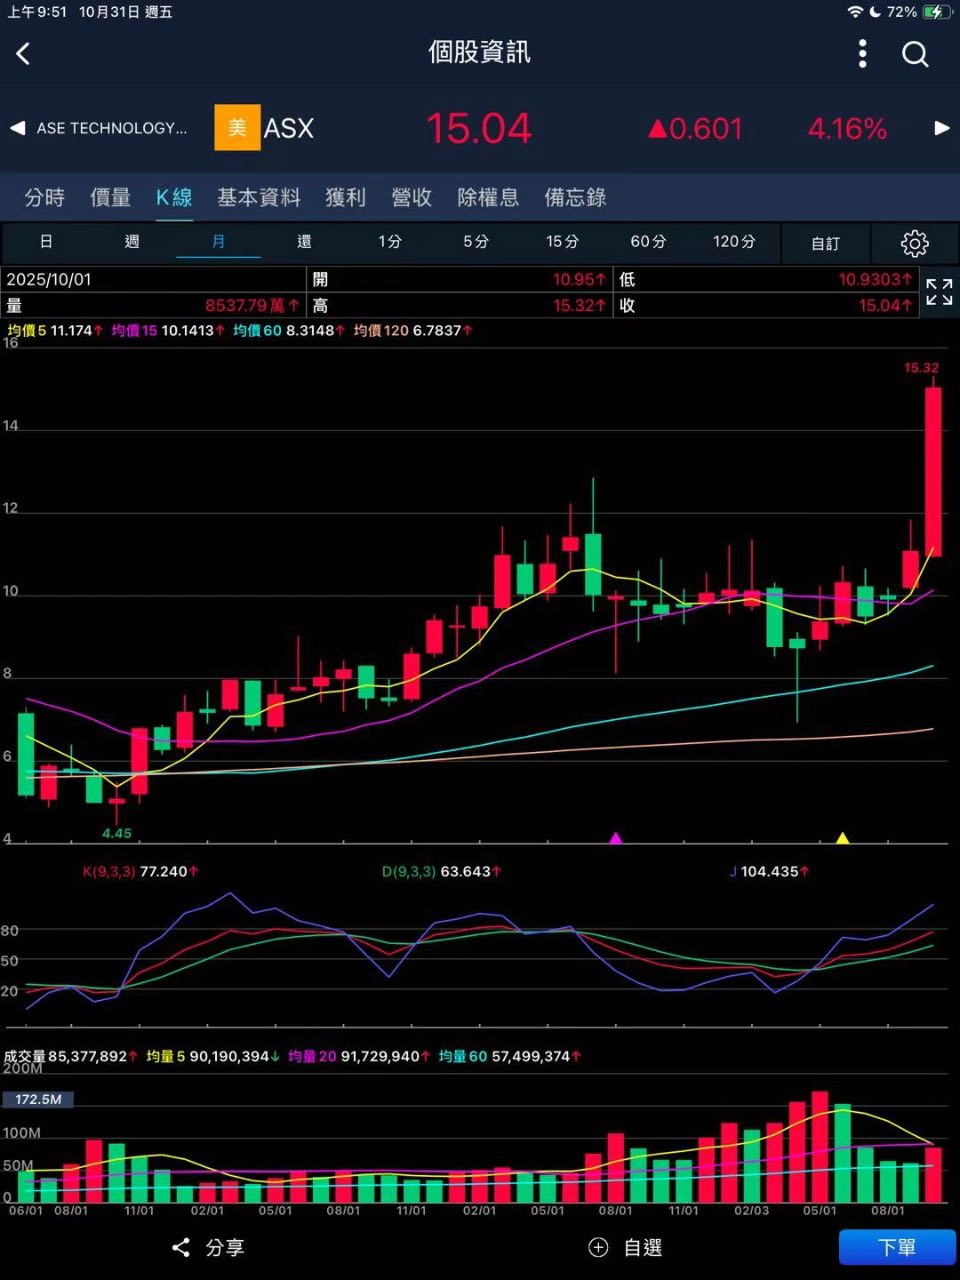Go to next stock with right arrow

pos(941,128)
